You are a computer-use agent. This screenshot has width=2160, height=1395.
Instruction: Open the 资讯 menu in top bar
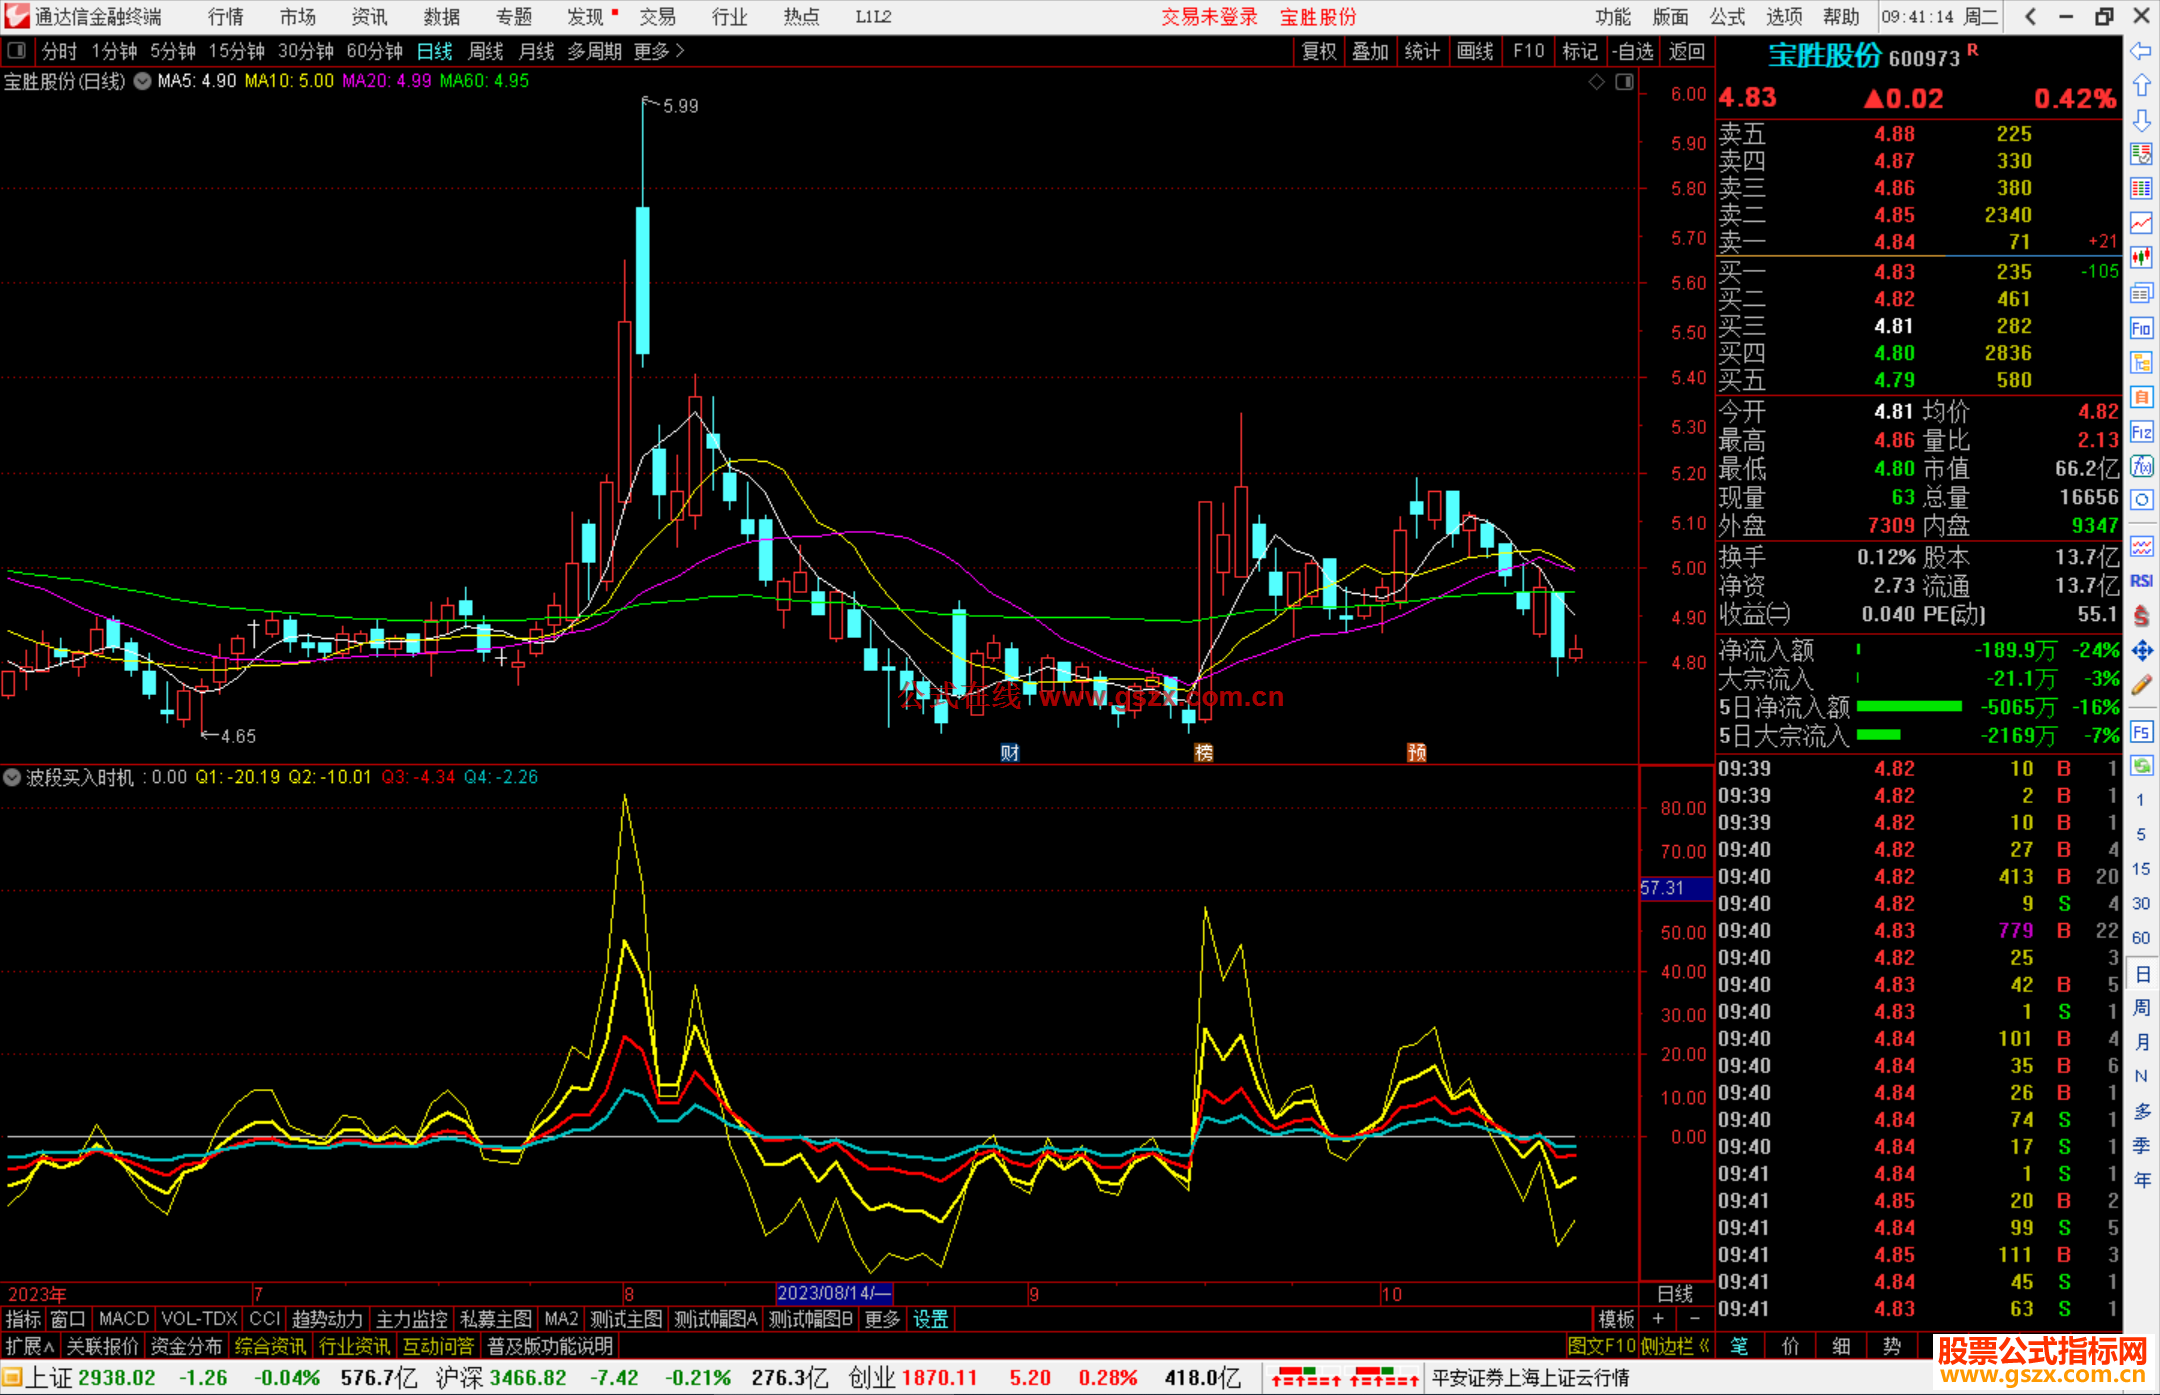[369, 17]
